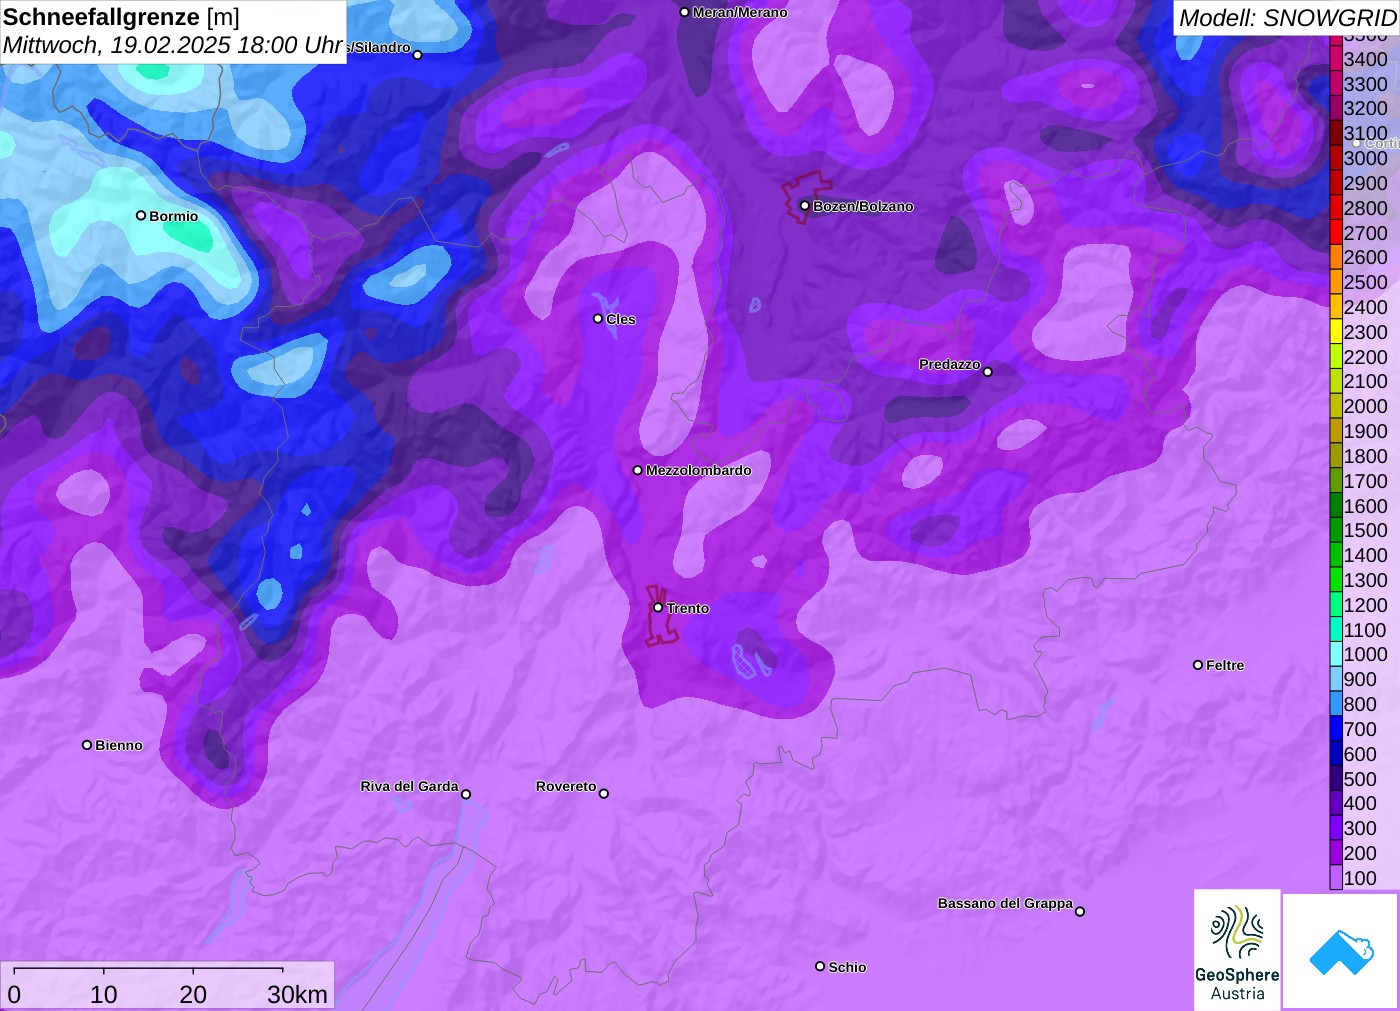The height and width of the screenshot is (1011, 1400).
Task: Click the Riva del Garda text label
Action: [x=409, y=786]
